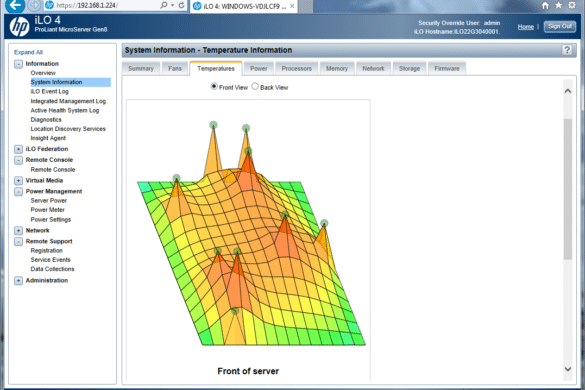Screen dimensions: 585x390
Task: Open Power Settings page
Action: (x=50, y=220)
